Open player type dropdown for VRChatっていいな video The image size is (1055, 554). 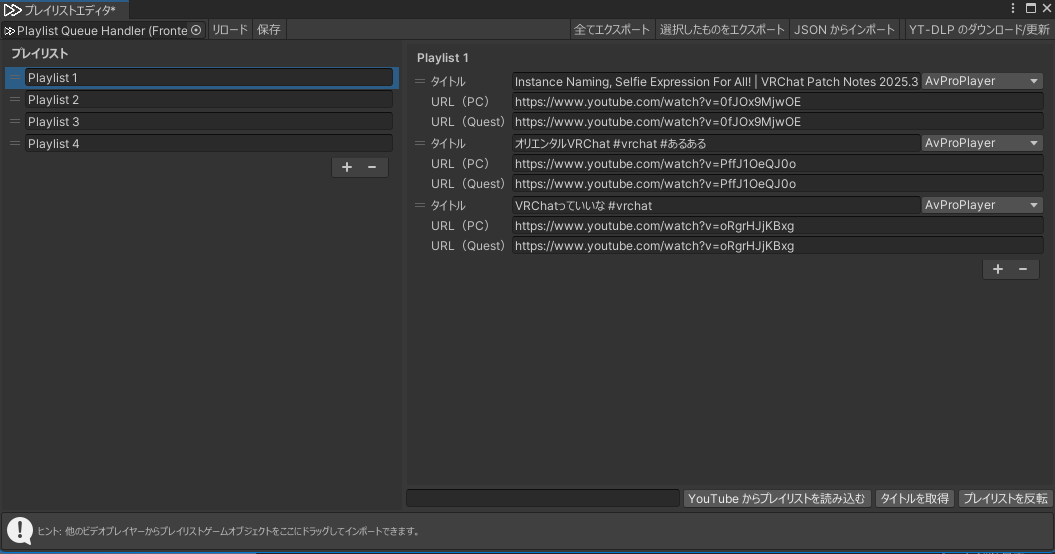tap(981, 205)
